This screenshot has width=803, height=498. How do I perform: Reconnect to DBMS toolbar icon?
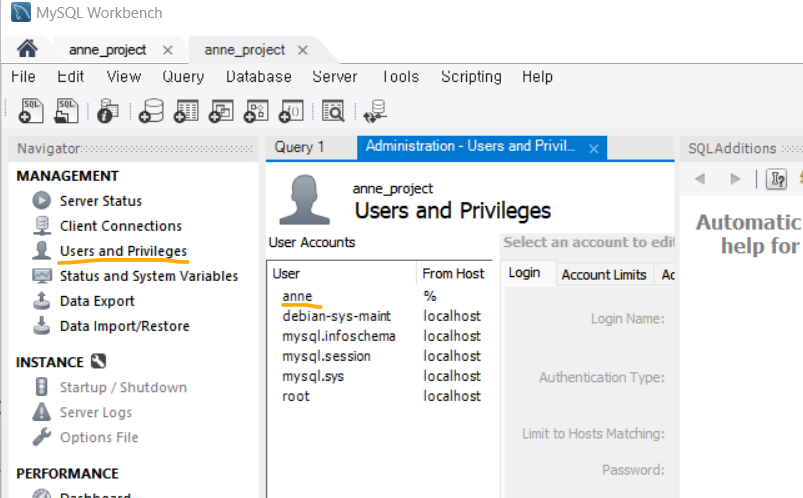(375, 111)
